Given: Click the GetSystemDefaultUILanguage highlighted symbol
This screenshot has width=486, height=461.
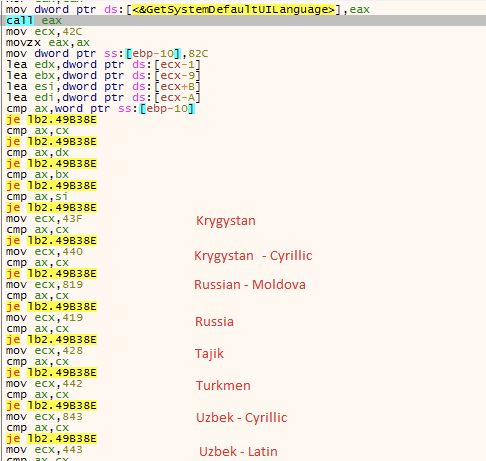Looking at the screenshot, I should coord(233,9).
